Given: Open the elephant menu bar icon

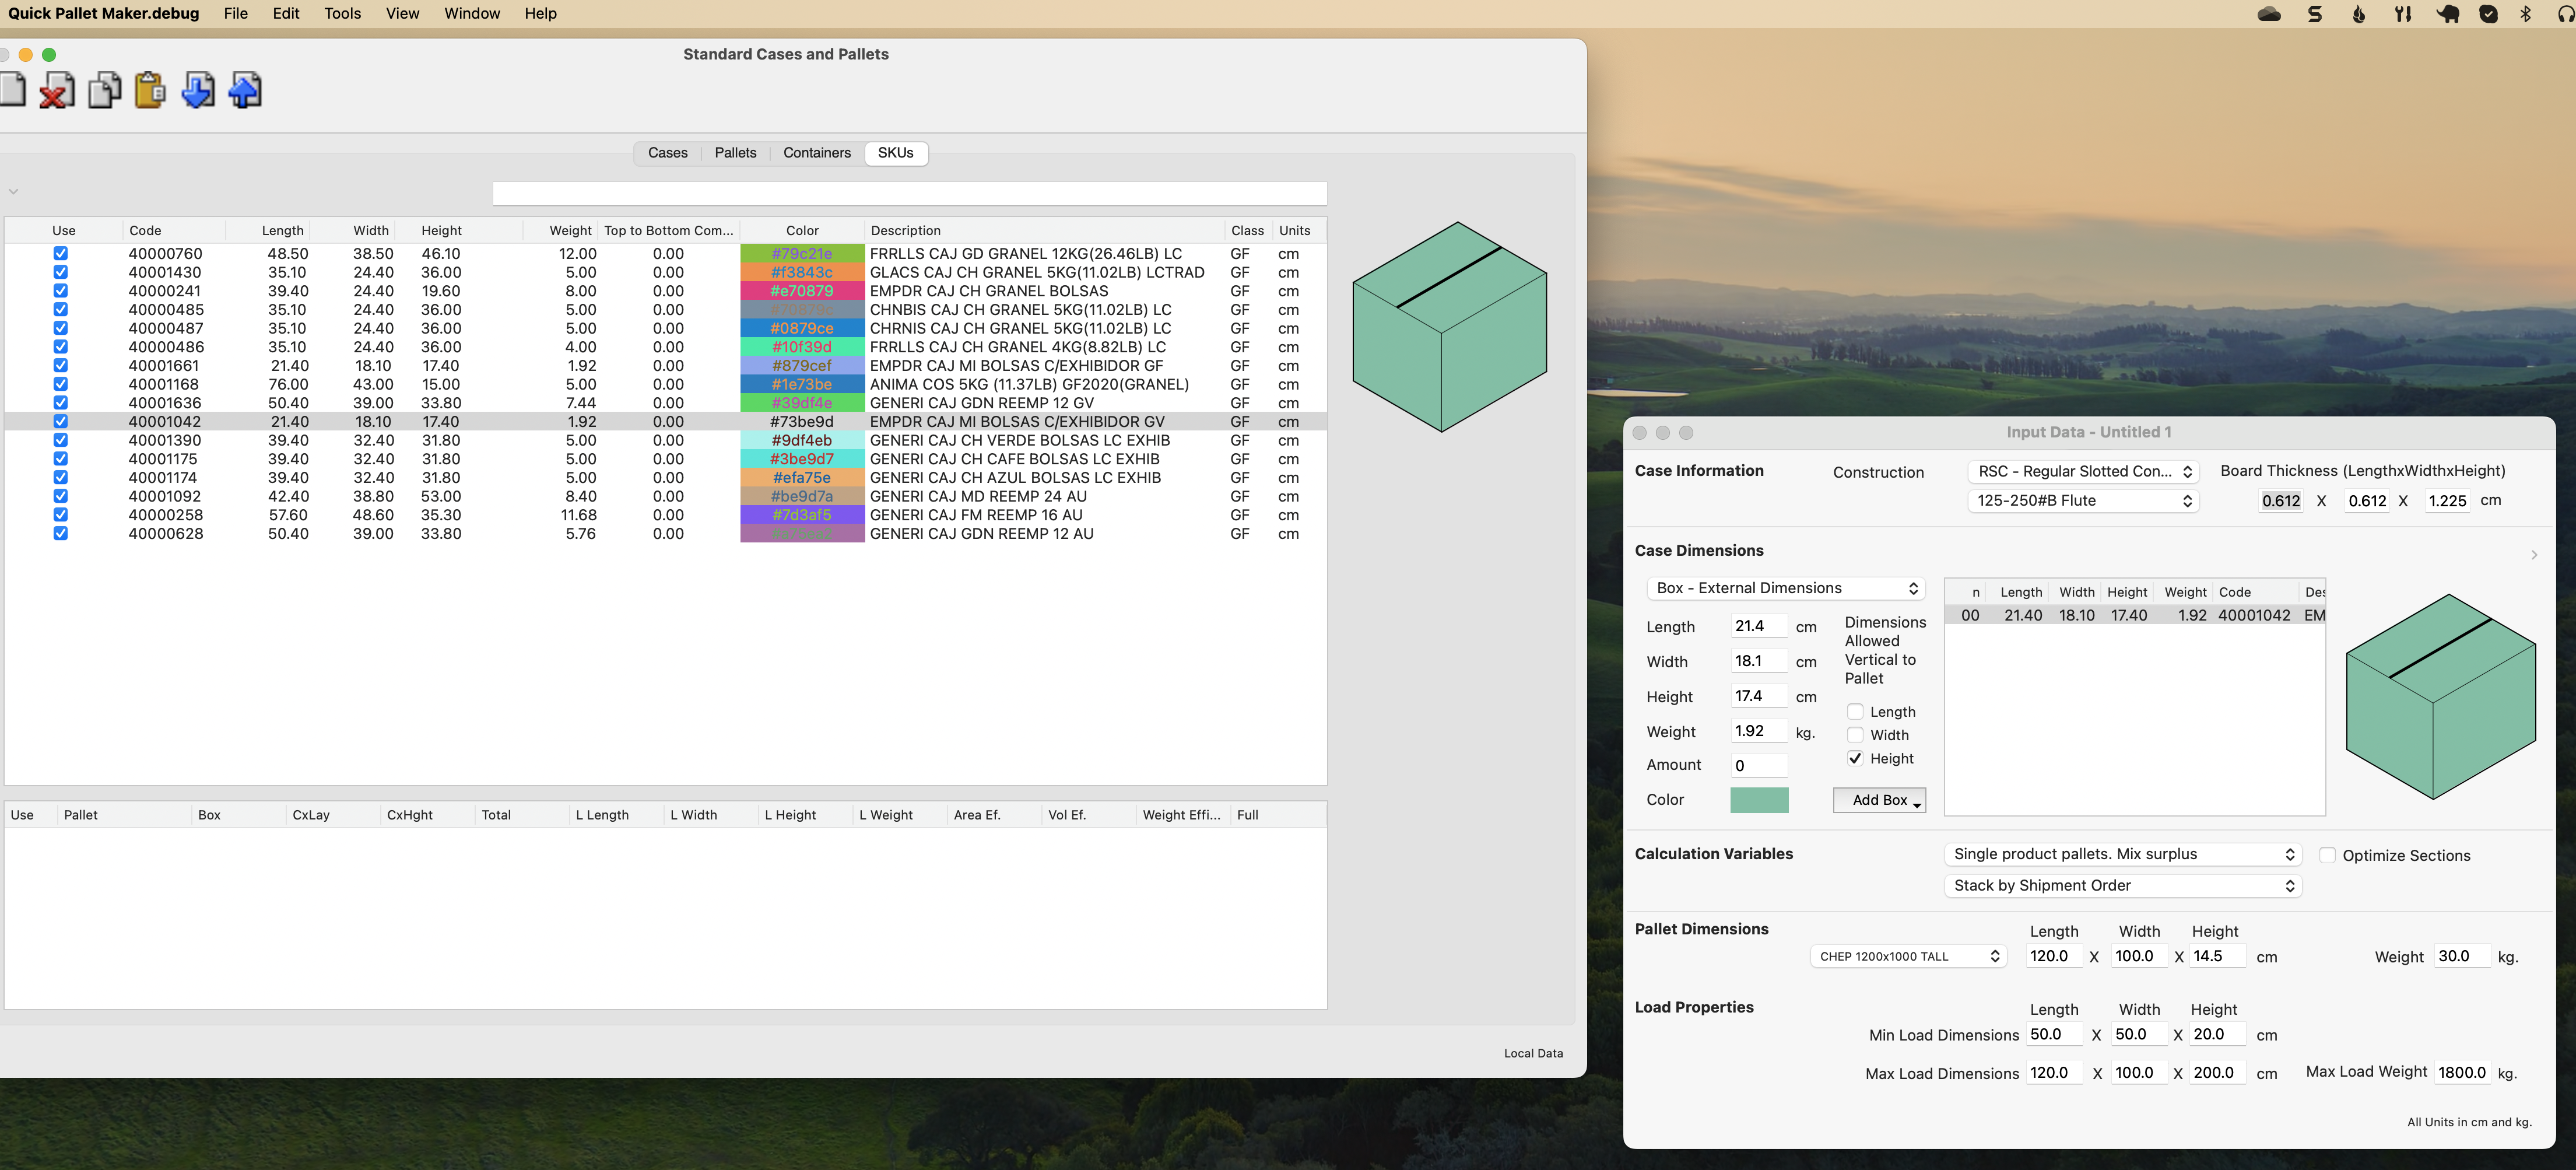Looking at the screenshot, I should 2448,14.
